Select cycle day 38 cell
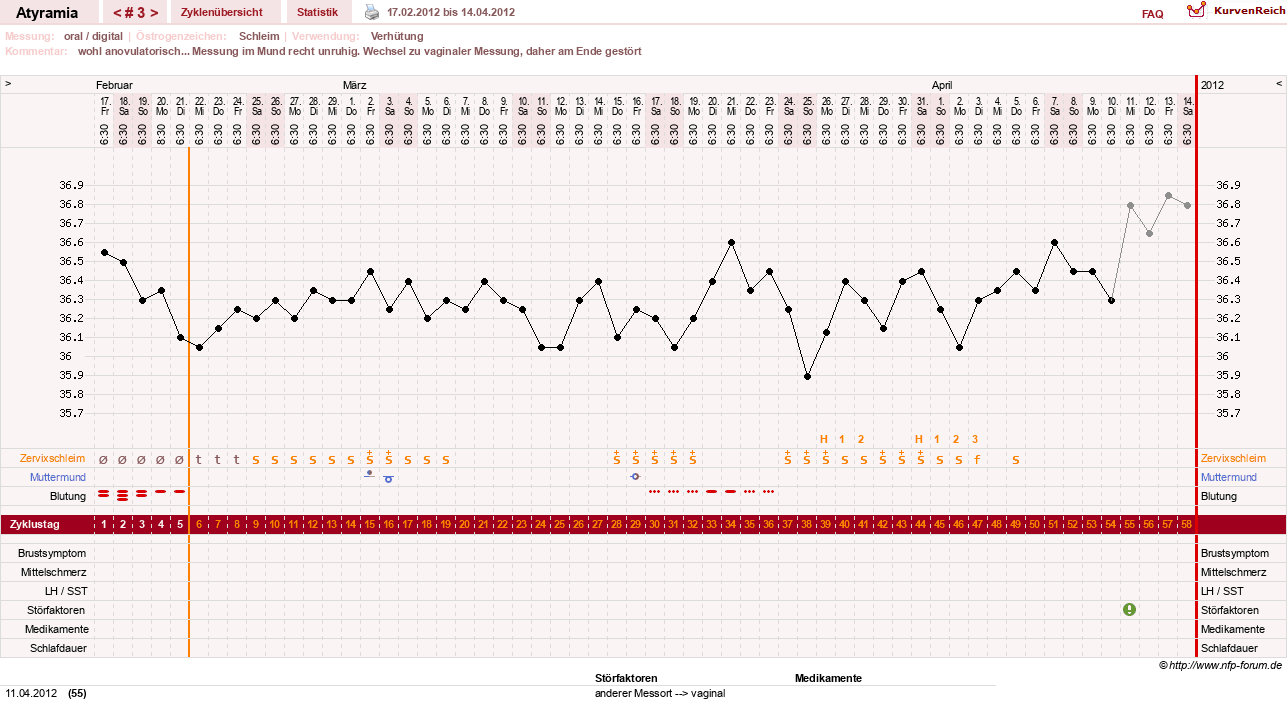The height and width of the screenshot is (717, 1287). (x=807, y=524)
